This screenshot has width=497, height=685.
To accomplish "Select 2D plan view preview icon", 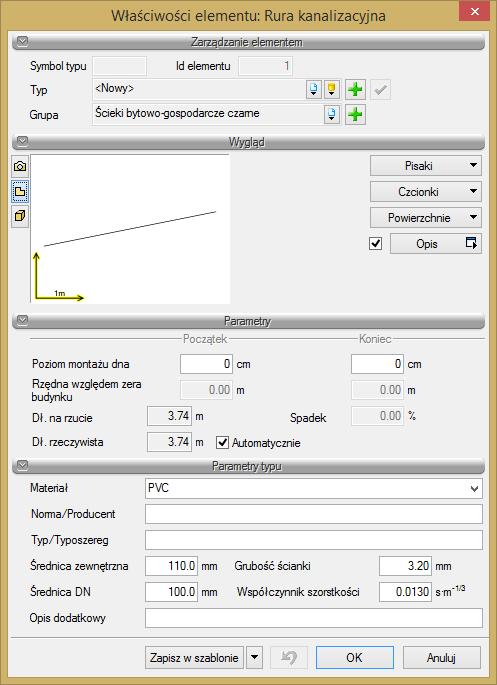I will pyautogui.click(x=20, y=191).
